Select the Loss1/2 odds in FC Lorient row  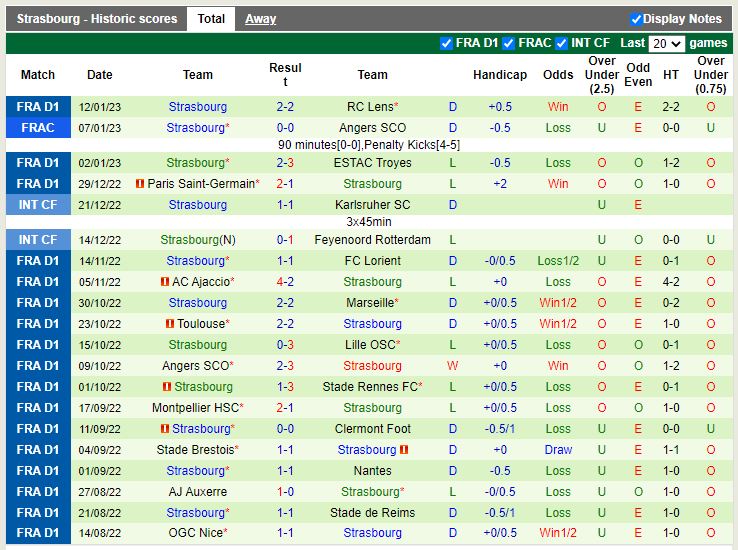click(558, 261)
